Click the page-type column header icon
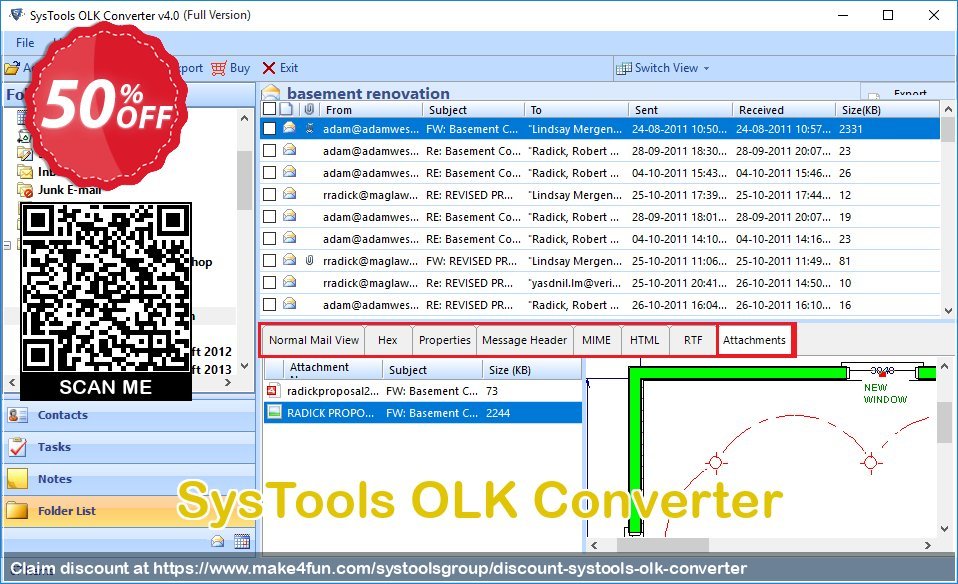 point(287,109)
